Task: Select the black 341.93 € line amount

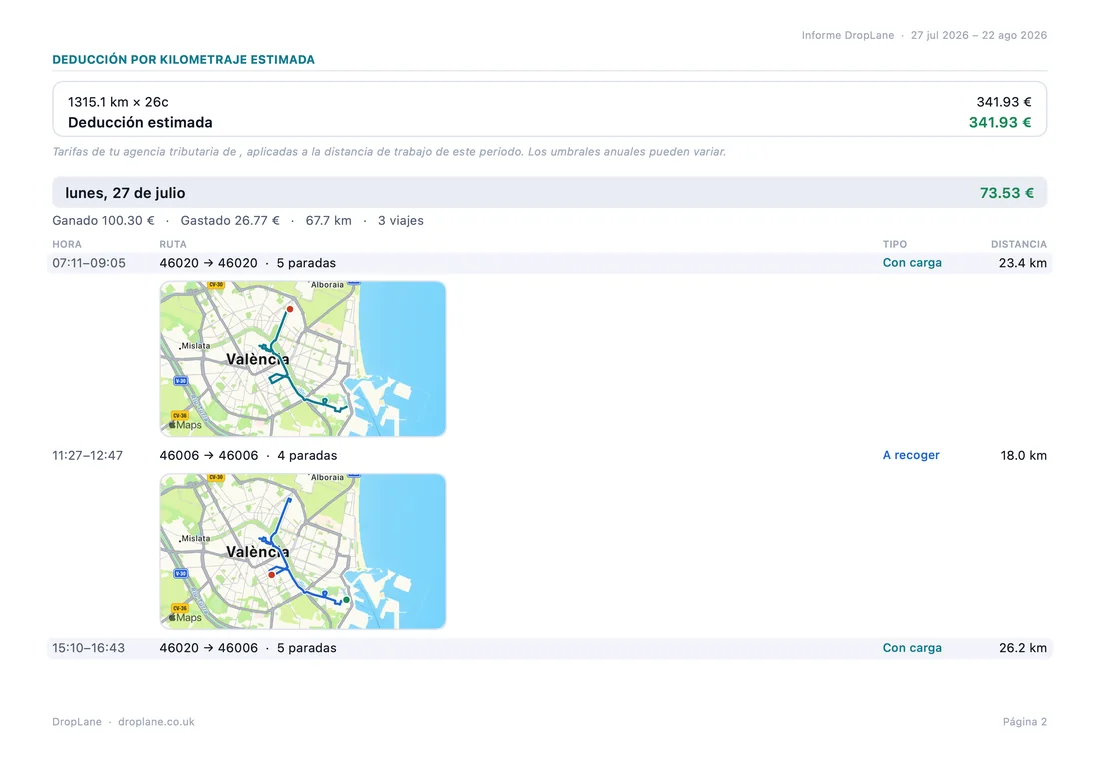Action: [x=1004, y=102]
